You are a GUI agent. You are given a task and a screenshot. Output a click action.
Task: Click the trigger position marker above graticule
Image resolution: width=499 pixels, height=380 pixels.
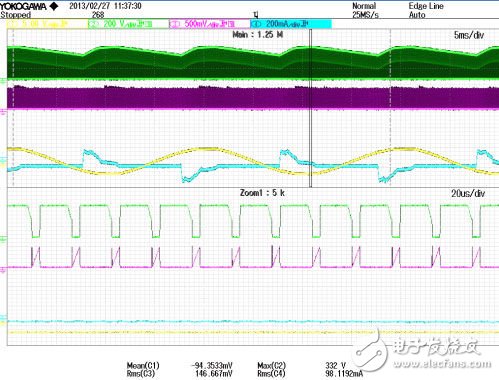click(256, 15)
